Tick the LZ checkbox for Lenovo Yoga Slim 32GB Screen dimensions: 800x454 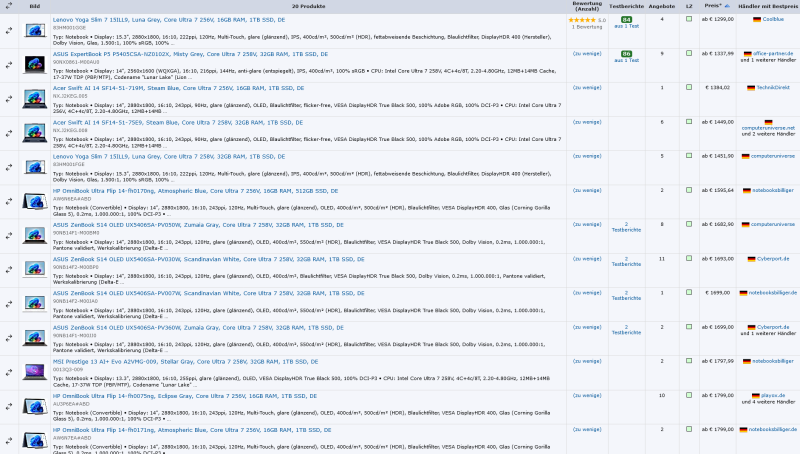coord(689,156)
